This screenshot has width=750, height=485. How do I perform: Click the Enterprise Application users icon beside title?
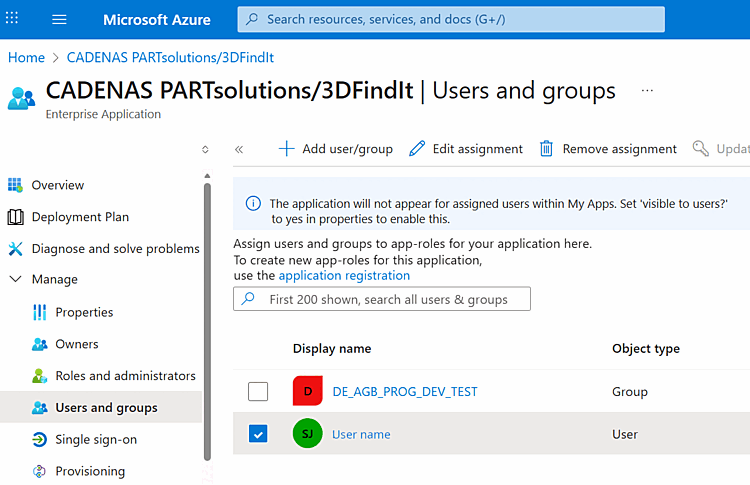point(22,98)
